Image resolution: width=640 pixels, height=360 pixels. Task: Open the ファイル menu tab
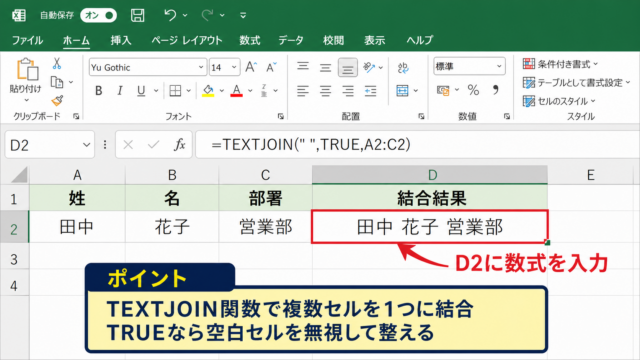pos(27,40)
